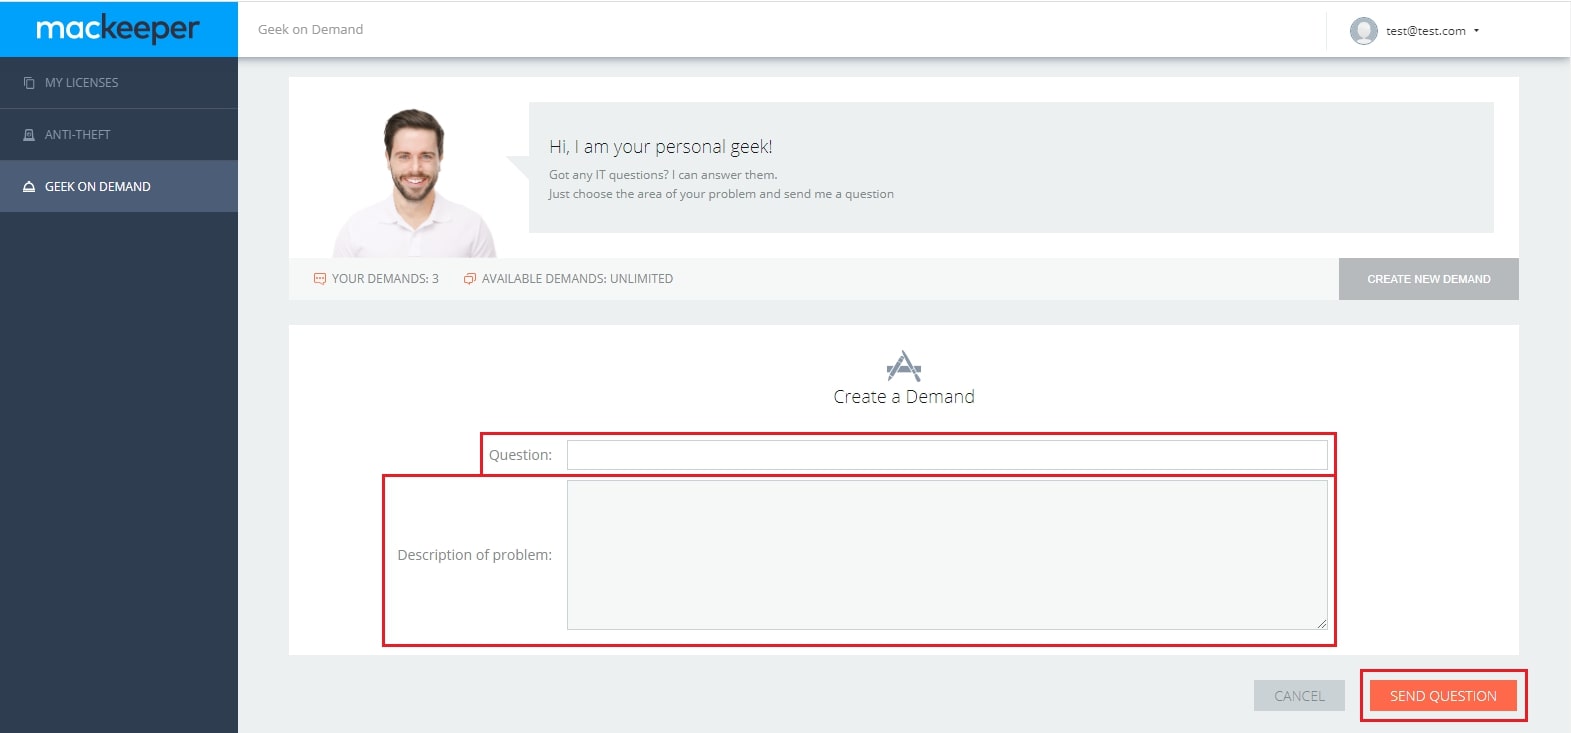The width and height of the screenshot is (1571, 733).
Task: Click the Geek on Demand bell icon
Action: (x=29, y=187)
